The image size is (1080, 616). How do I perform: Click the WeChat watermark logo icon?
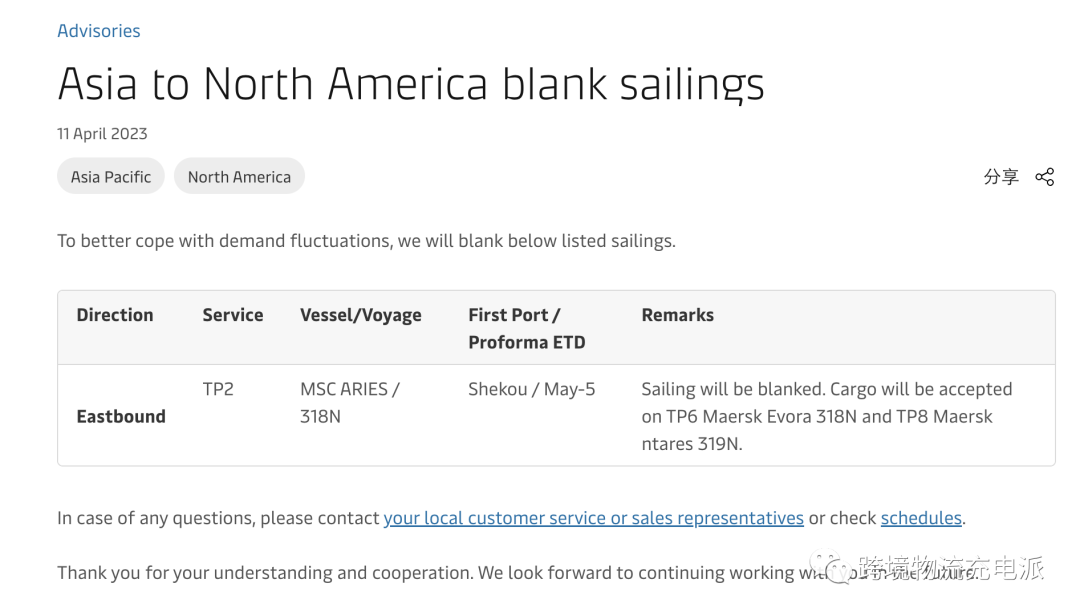831,567
